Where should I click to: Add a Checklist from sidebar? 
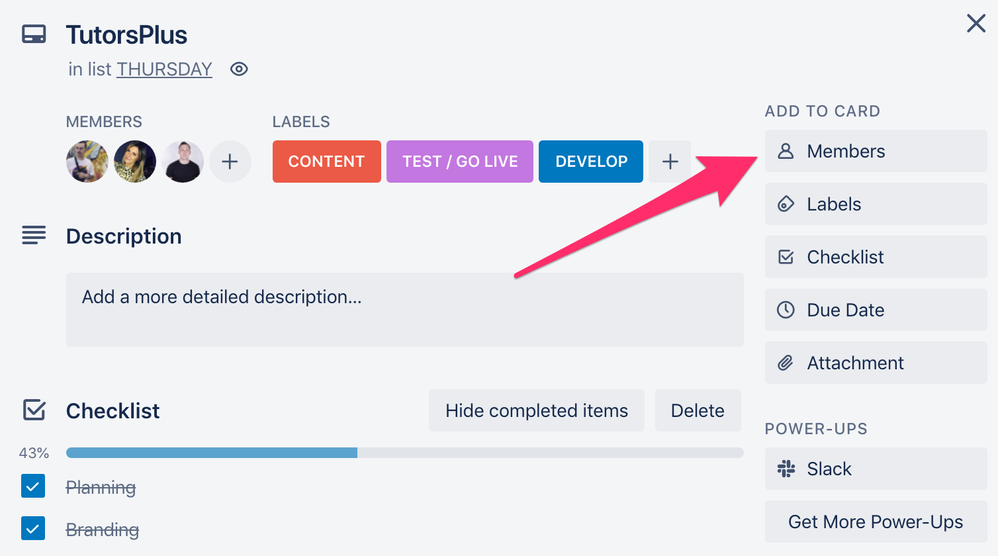(x=875, y=257)
